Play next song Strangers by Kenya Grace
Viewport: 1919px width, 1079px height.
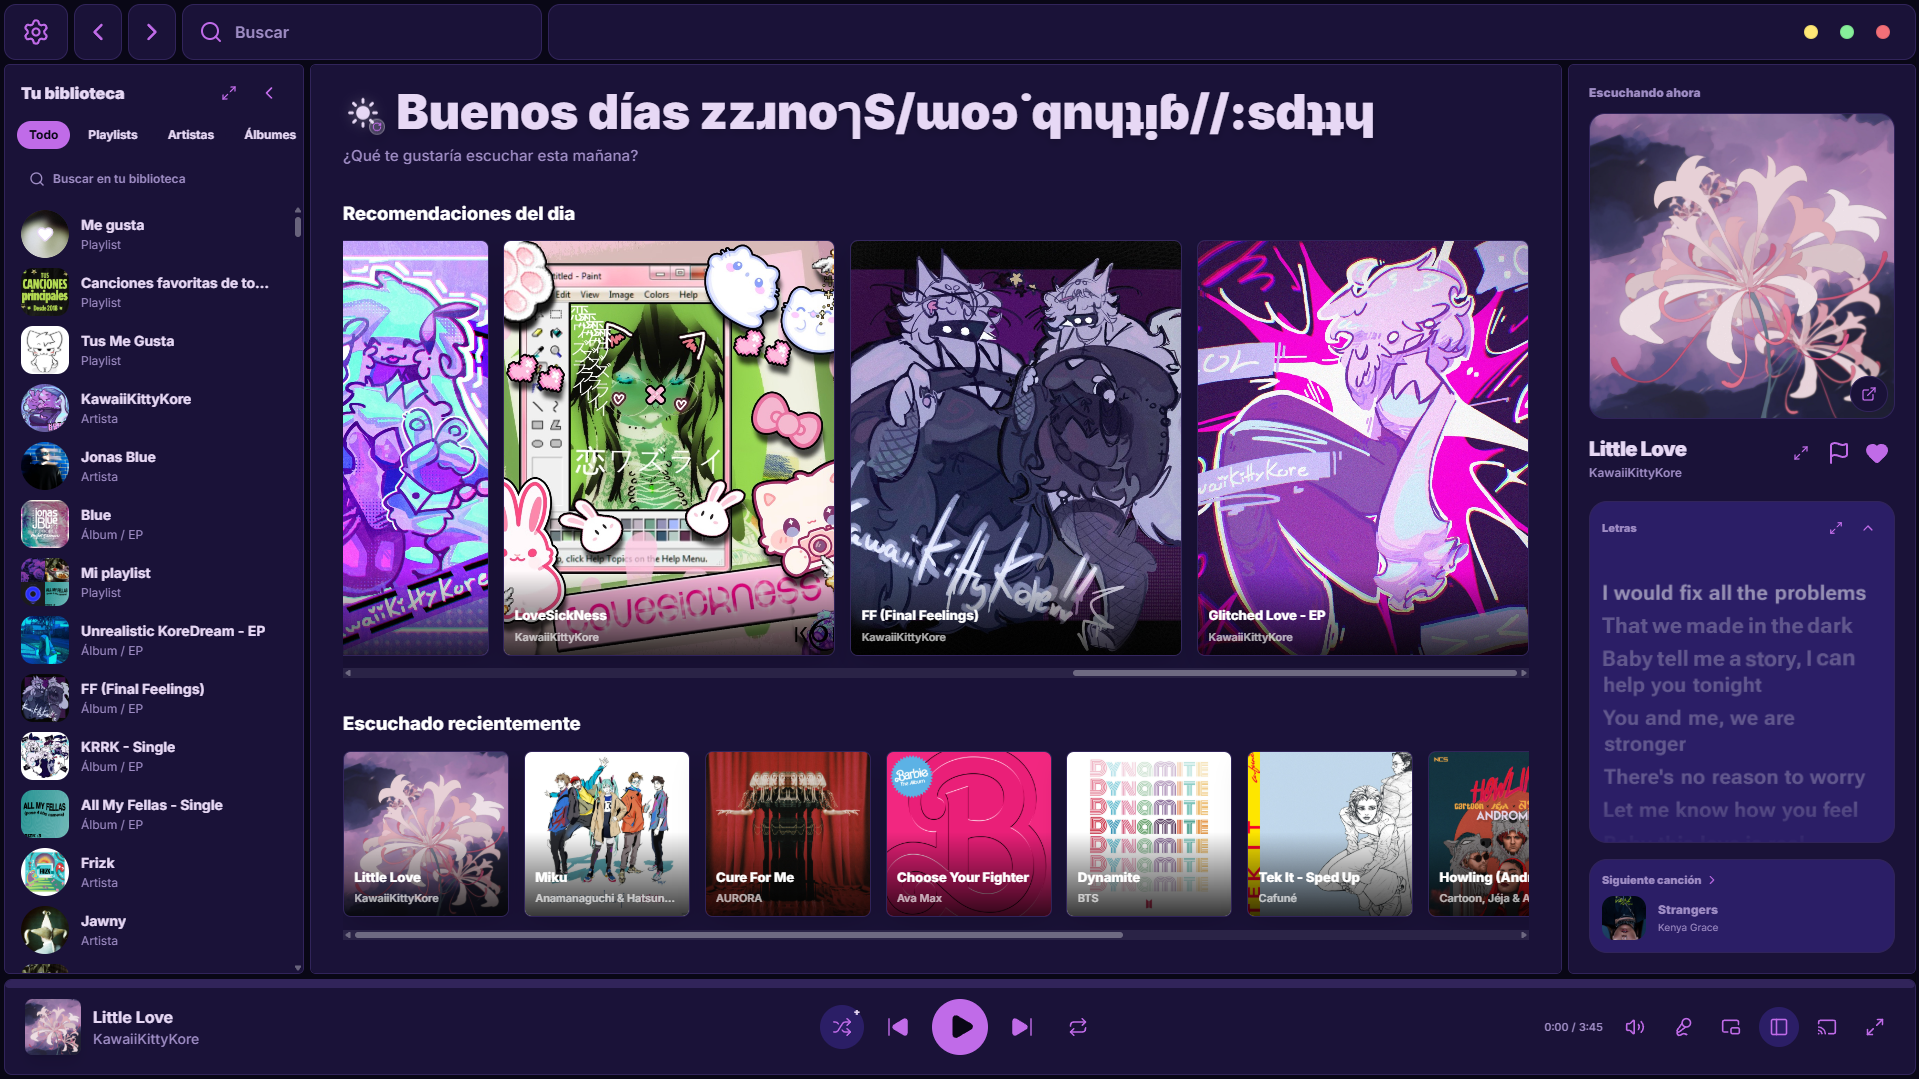pos(1741,918)
